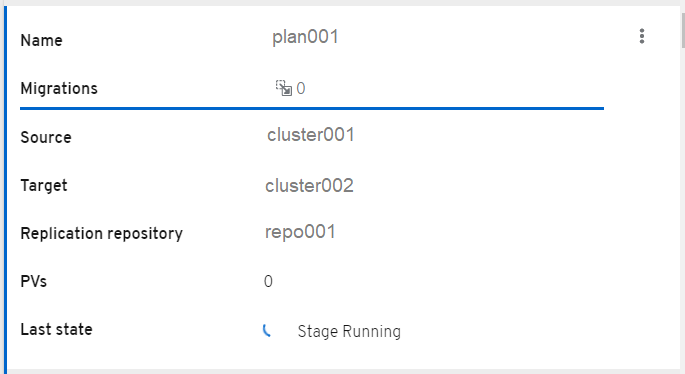
Task: Click the PVs field label
Action: point(33,282)
